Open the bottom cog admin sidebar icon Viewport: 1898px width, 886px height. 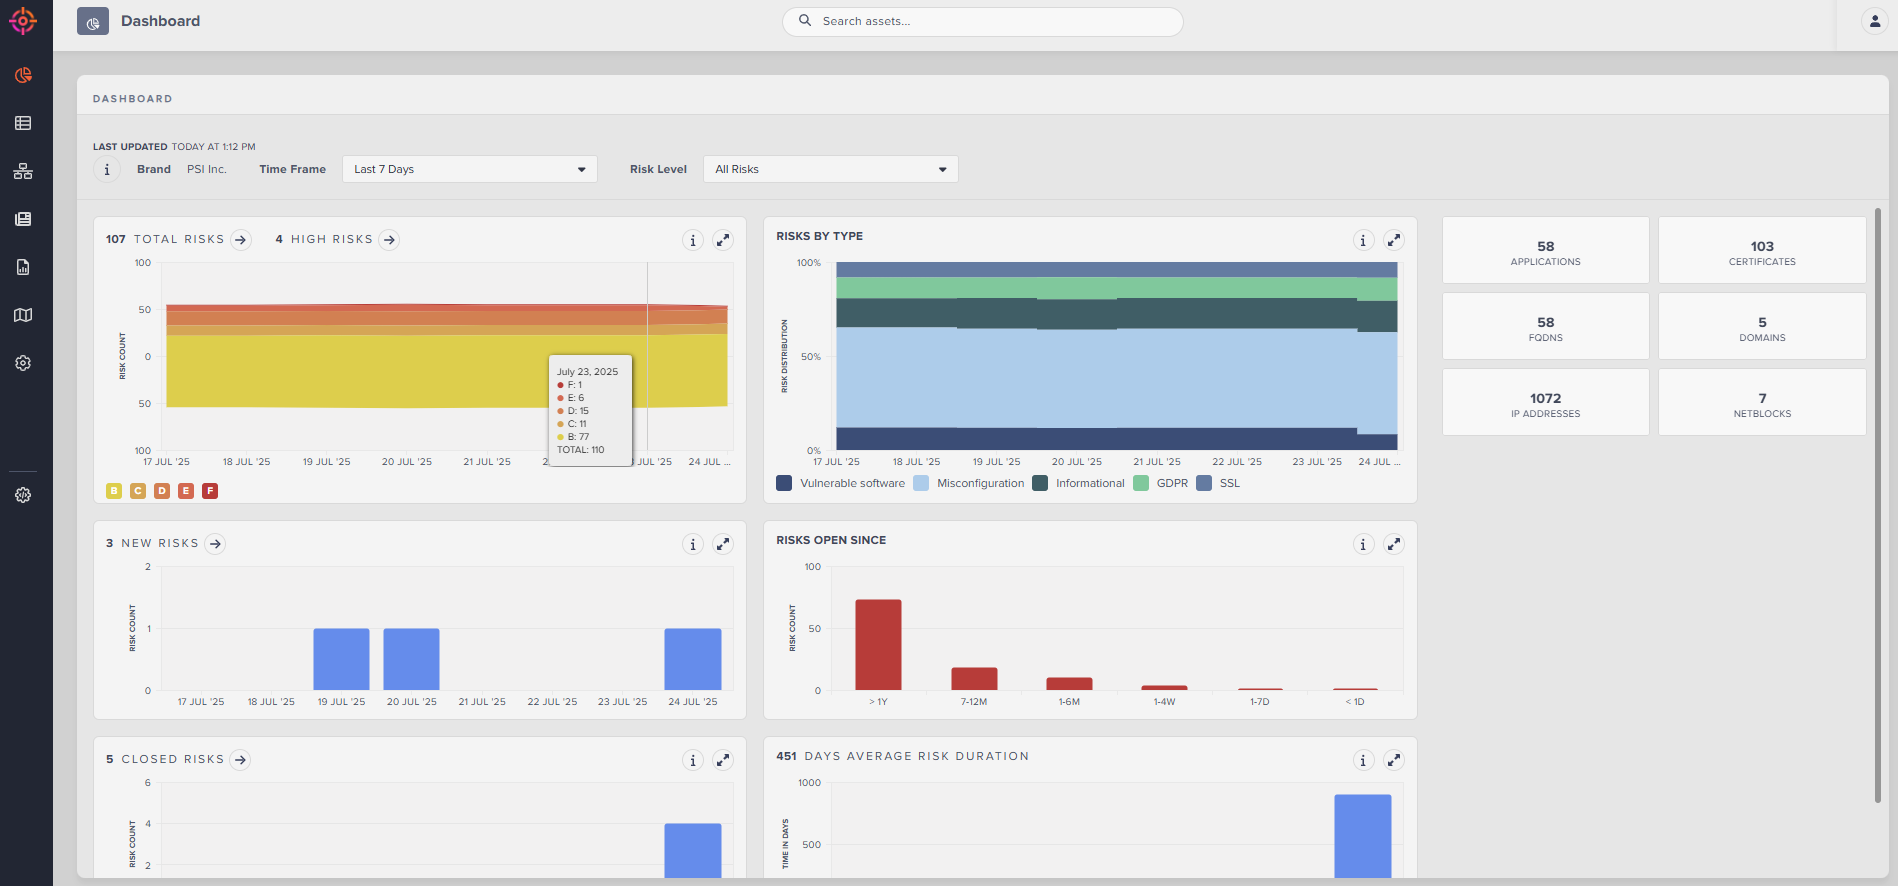tap(23, 495)
